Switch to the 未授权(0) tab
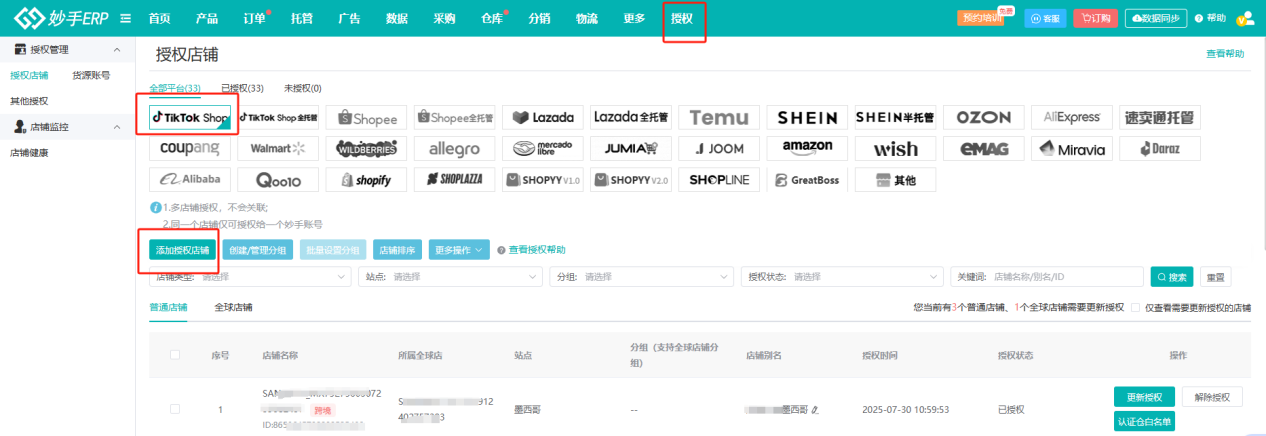This screenshot has width=1266, height=436. 302,88
